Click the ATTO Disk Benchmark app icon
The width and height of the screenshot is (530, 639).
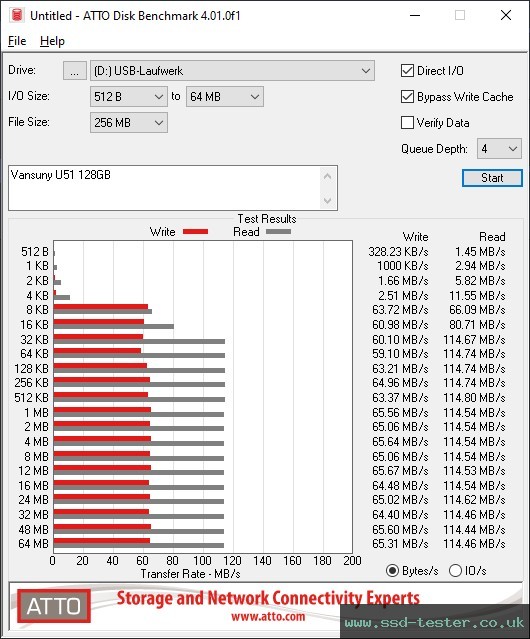(17, 15)
